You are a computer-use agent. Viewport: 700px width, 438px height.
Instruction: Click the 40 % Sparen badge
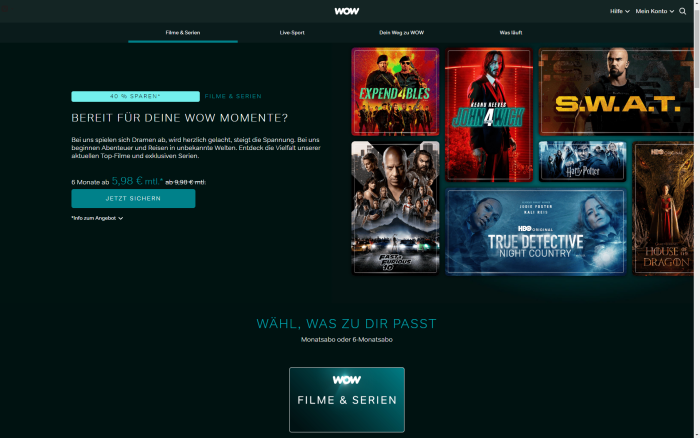(x=135, y=96)
